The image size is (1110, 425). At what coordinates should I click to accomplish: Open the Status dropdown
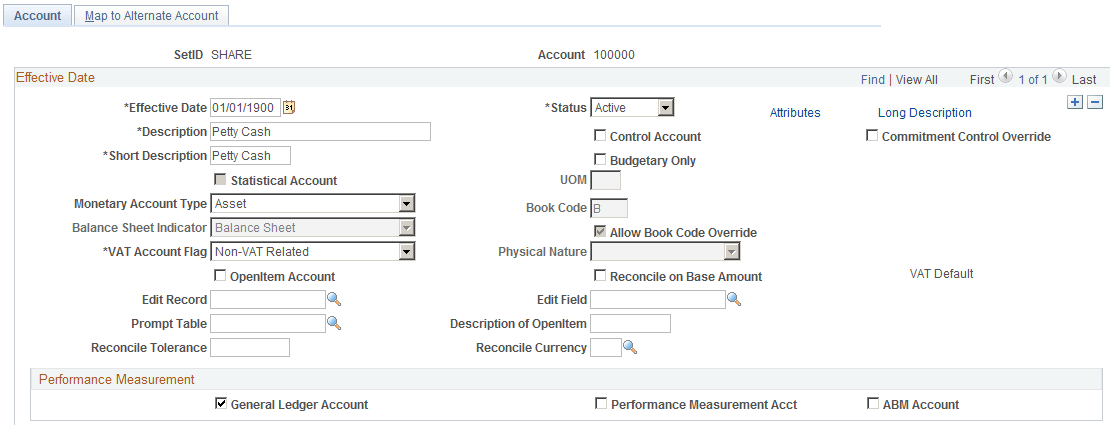632,108
